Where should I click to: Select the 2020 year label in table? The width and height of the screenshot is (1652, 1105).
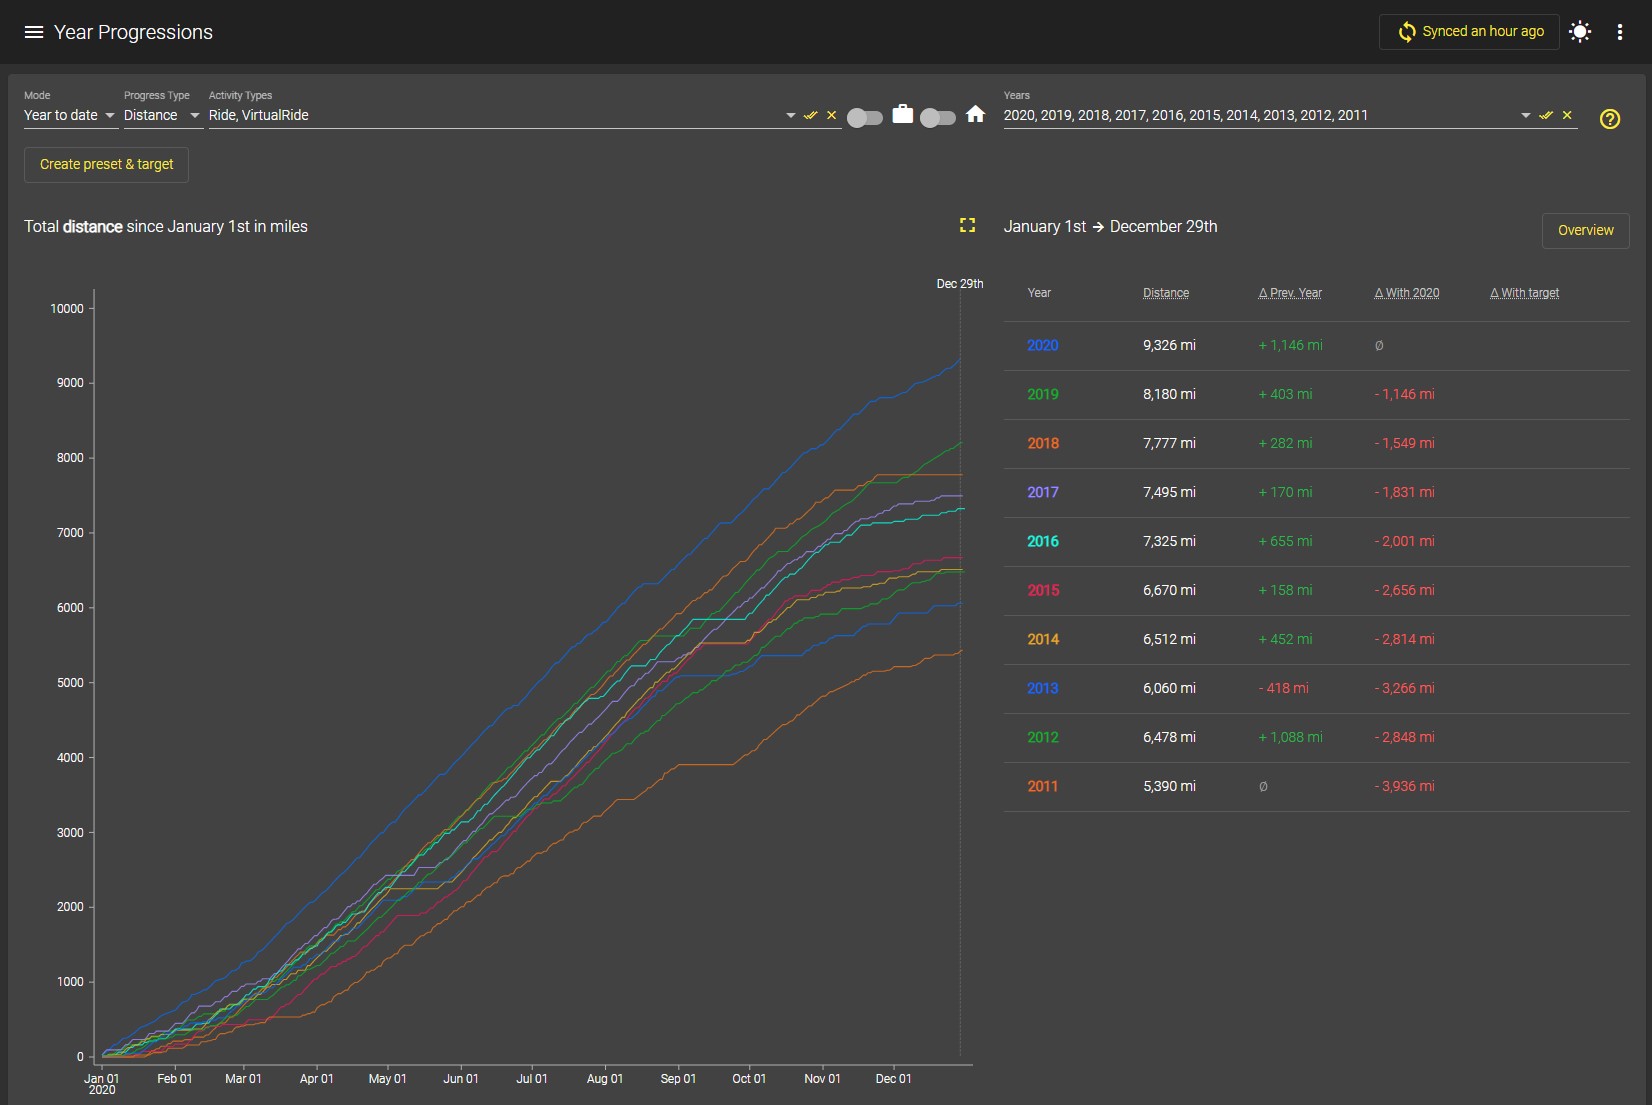pyautogui.click(x=1042, y=345)
